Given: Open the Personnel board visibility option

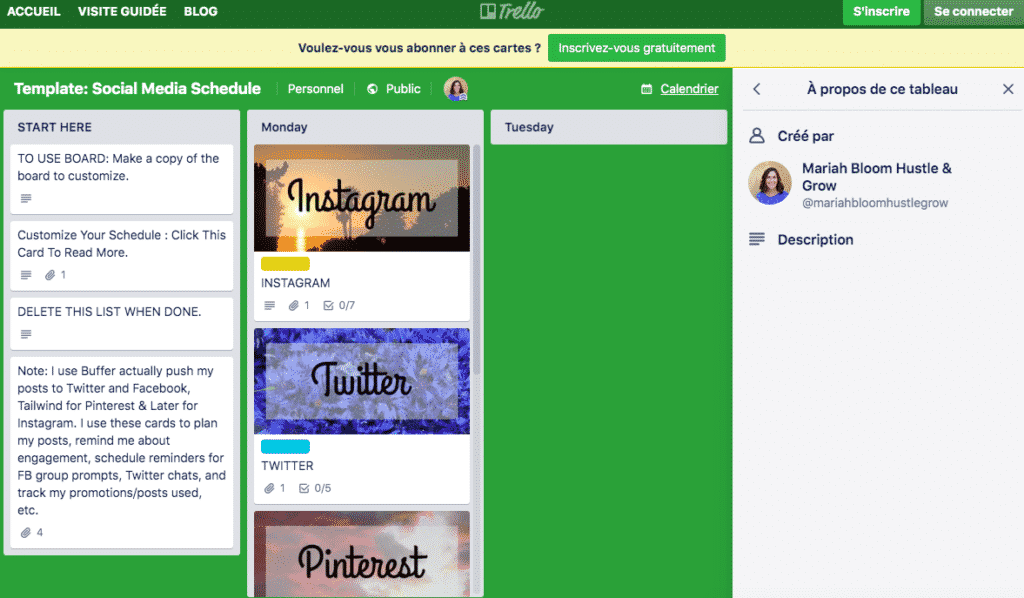Looking at the screenshot, I should (x=315, y=89).
